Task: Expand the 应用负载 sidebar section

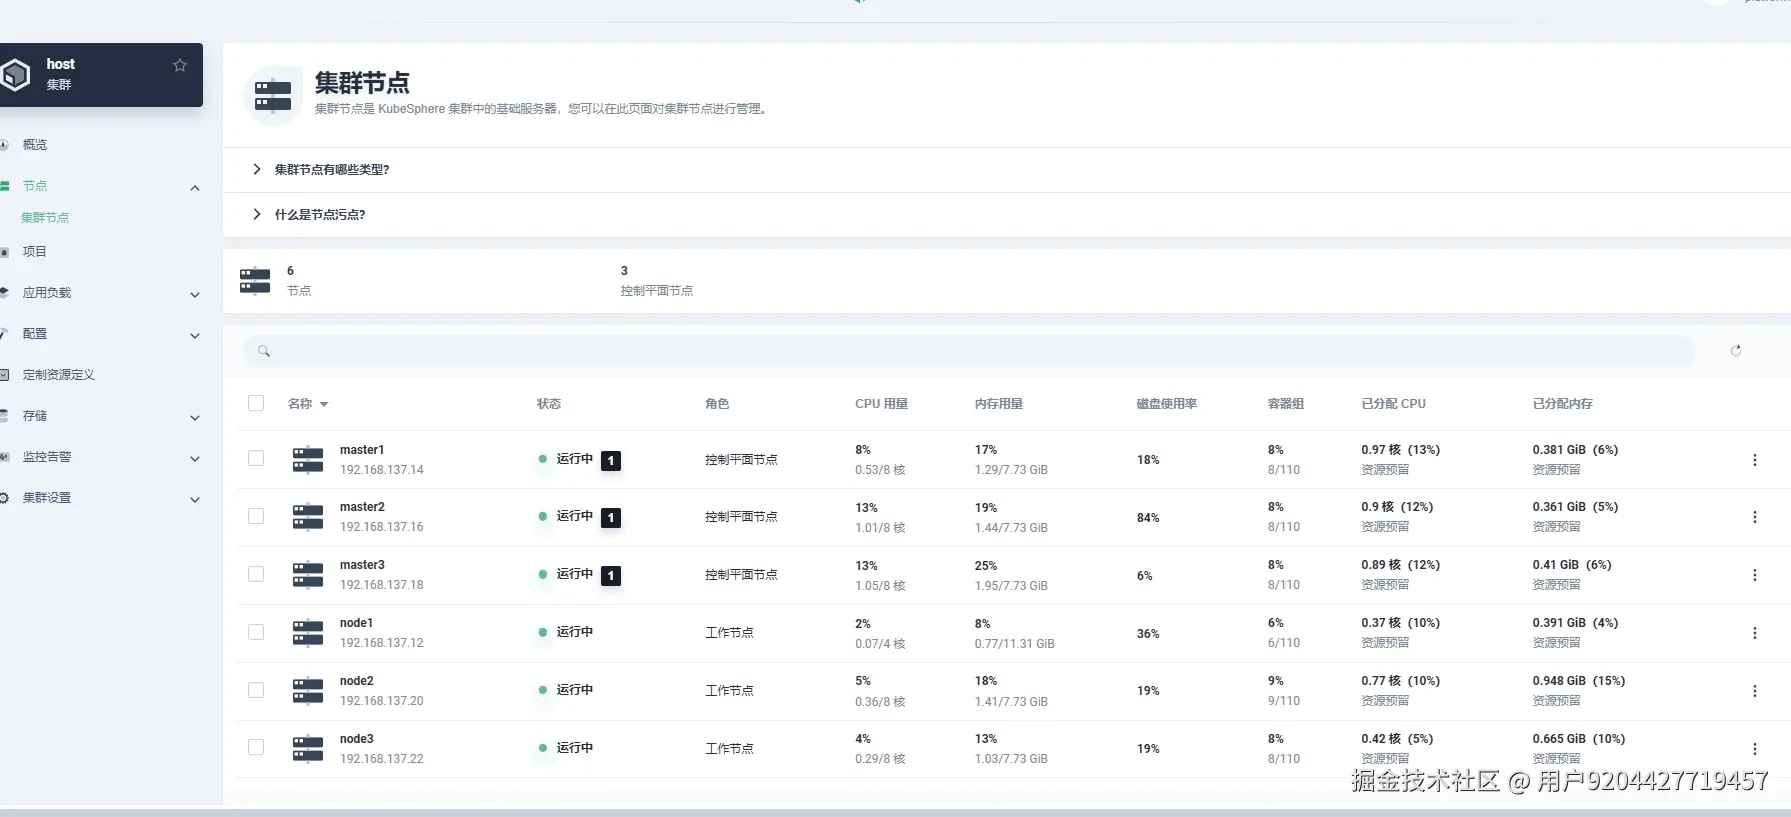Action: tap(195, 295)
